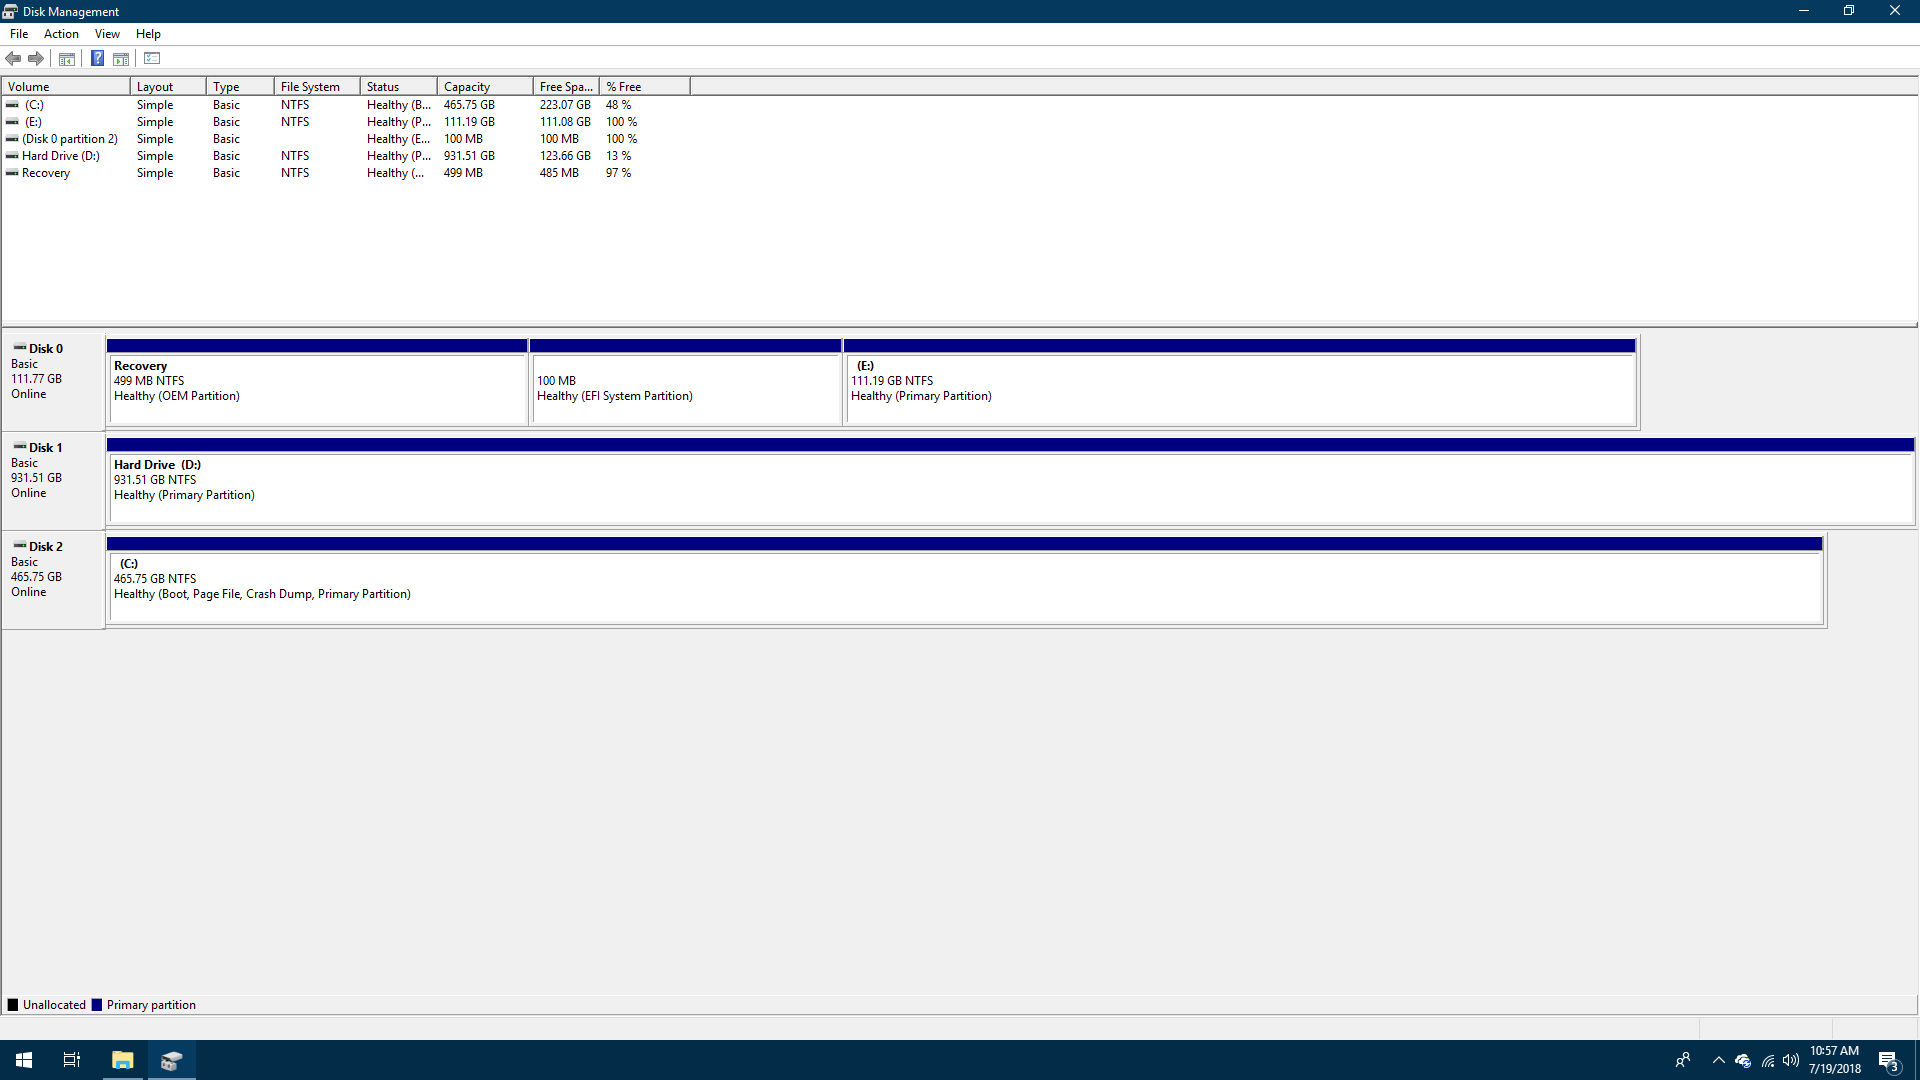Open the Action menu
Viewport: 1920px width, 1080px height.
(61, 33)
